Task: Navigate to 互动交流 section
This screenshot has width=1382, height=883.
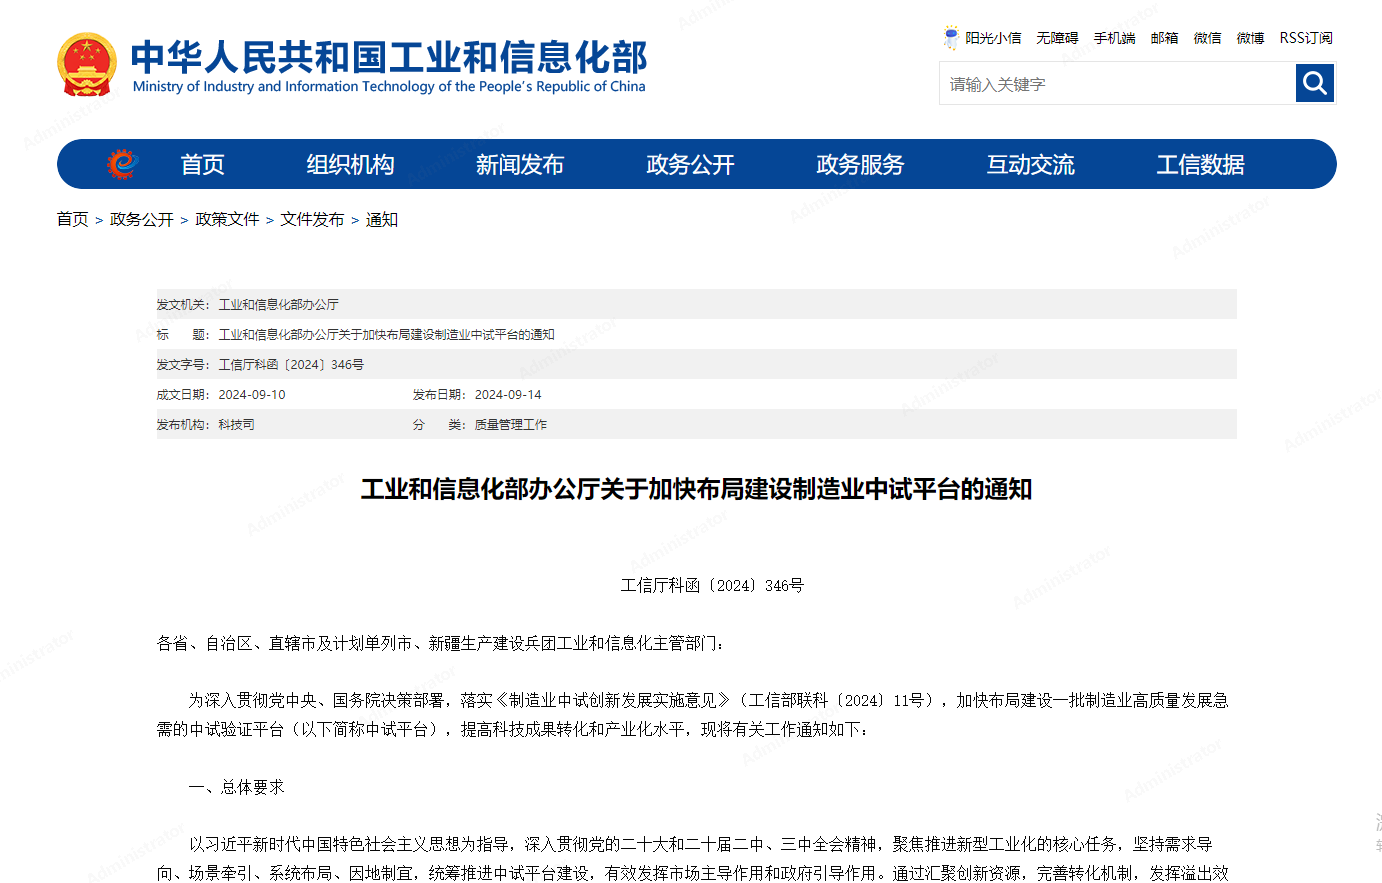Action: click(1030, 165)
